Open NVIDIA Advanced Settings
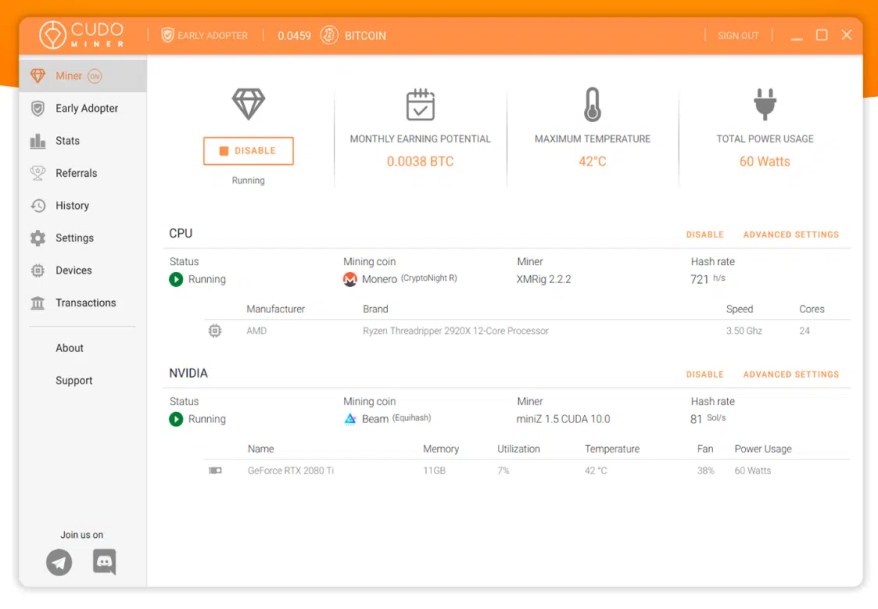The image size is (878, 609). pyautogui.click(x=791, y=374)
